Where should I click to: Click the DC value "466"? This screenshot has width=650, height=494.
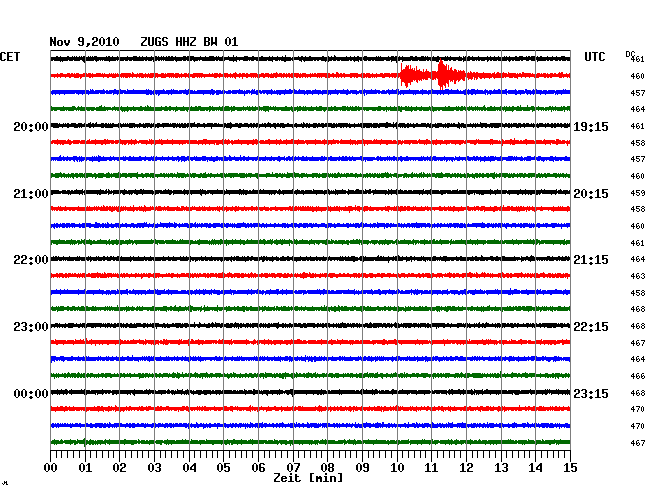(x=638, y=376)
